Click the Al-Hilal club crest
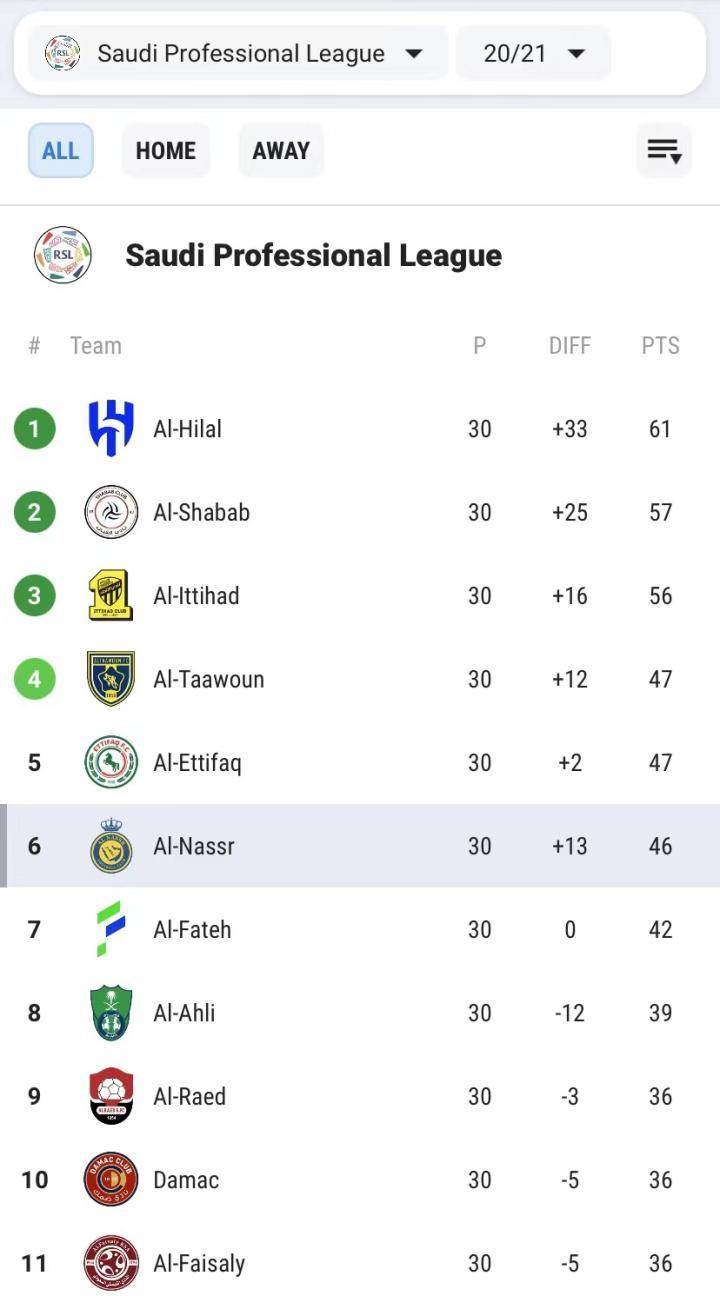Viewport: 720px width, 1296px height. click(x=111, y=429)
